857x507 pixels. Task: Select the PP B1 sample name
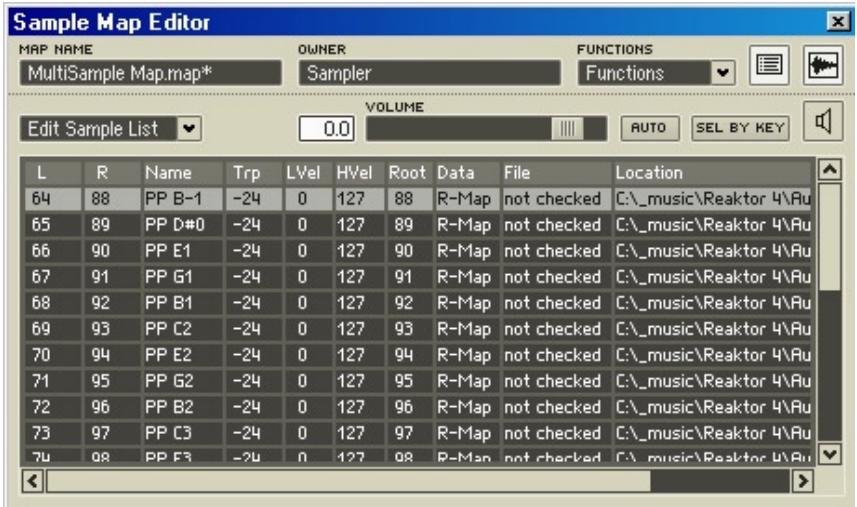tap(182, 303)
